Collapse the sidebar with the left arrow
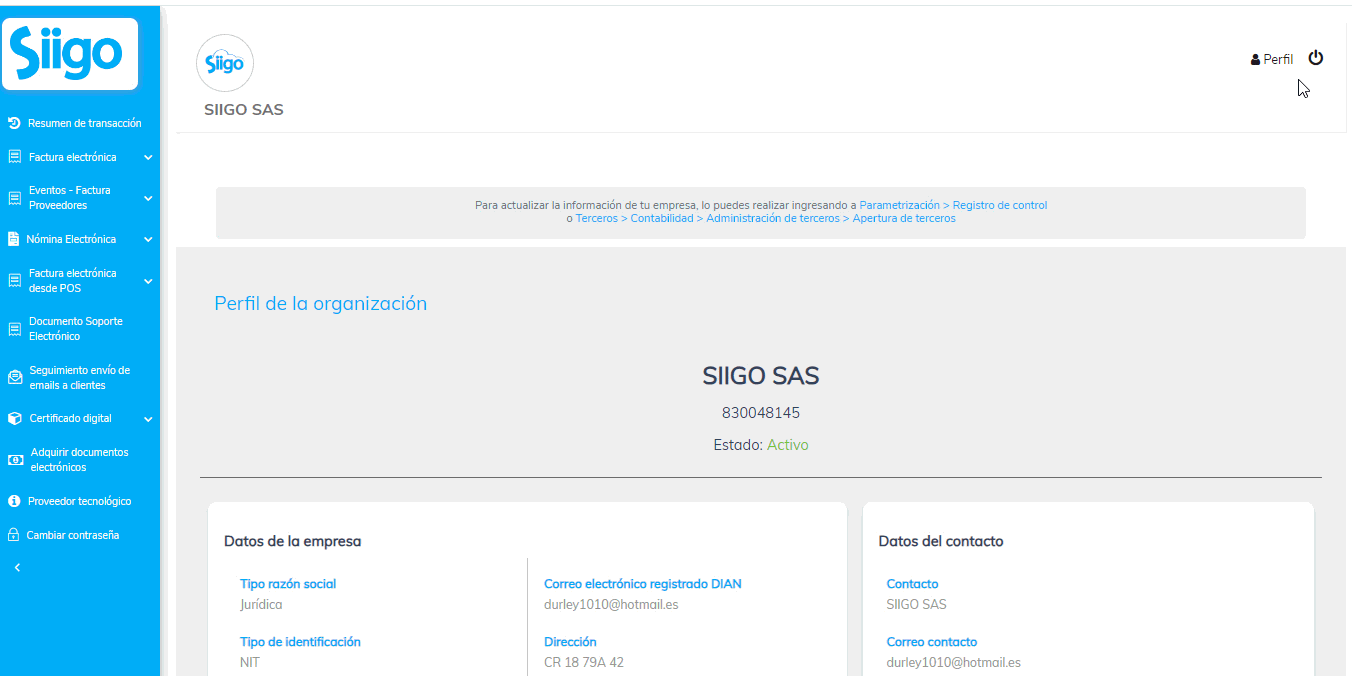This screenshot has width=1352, height=676. pos(16,568)
